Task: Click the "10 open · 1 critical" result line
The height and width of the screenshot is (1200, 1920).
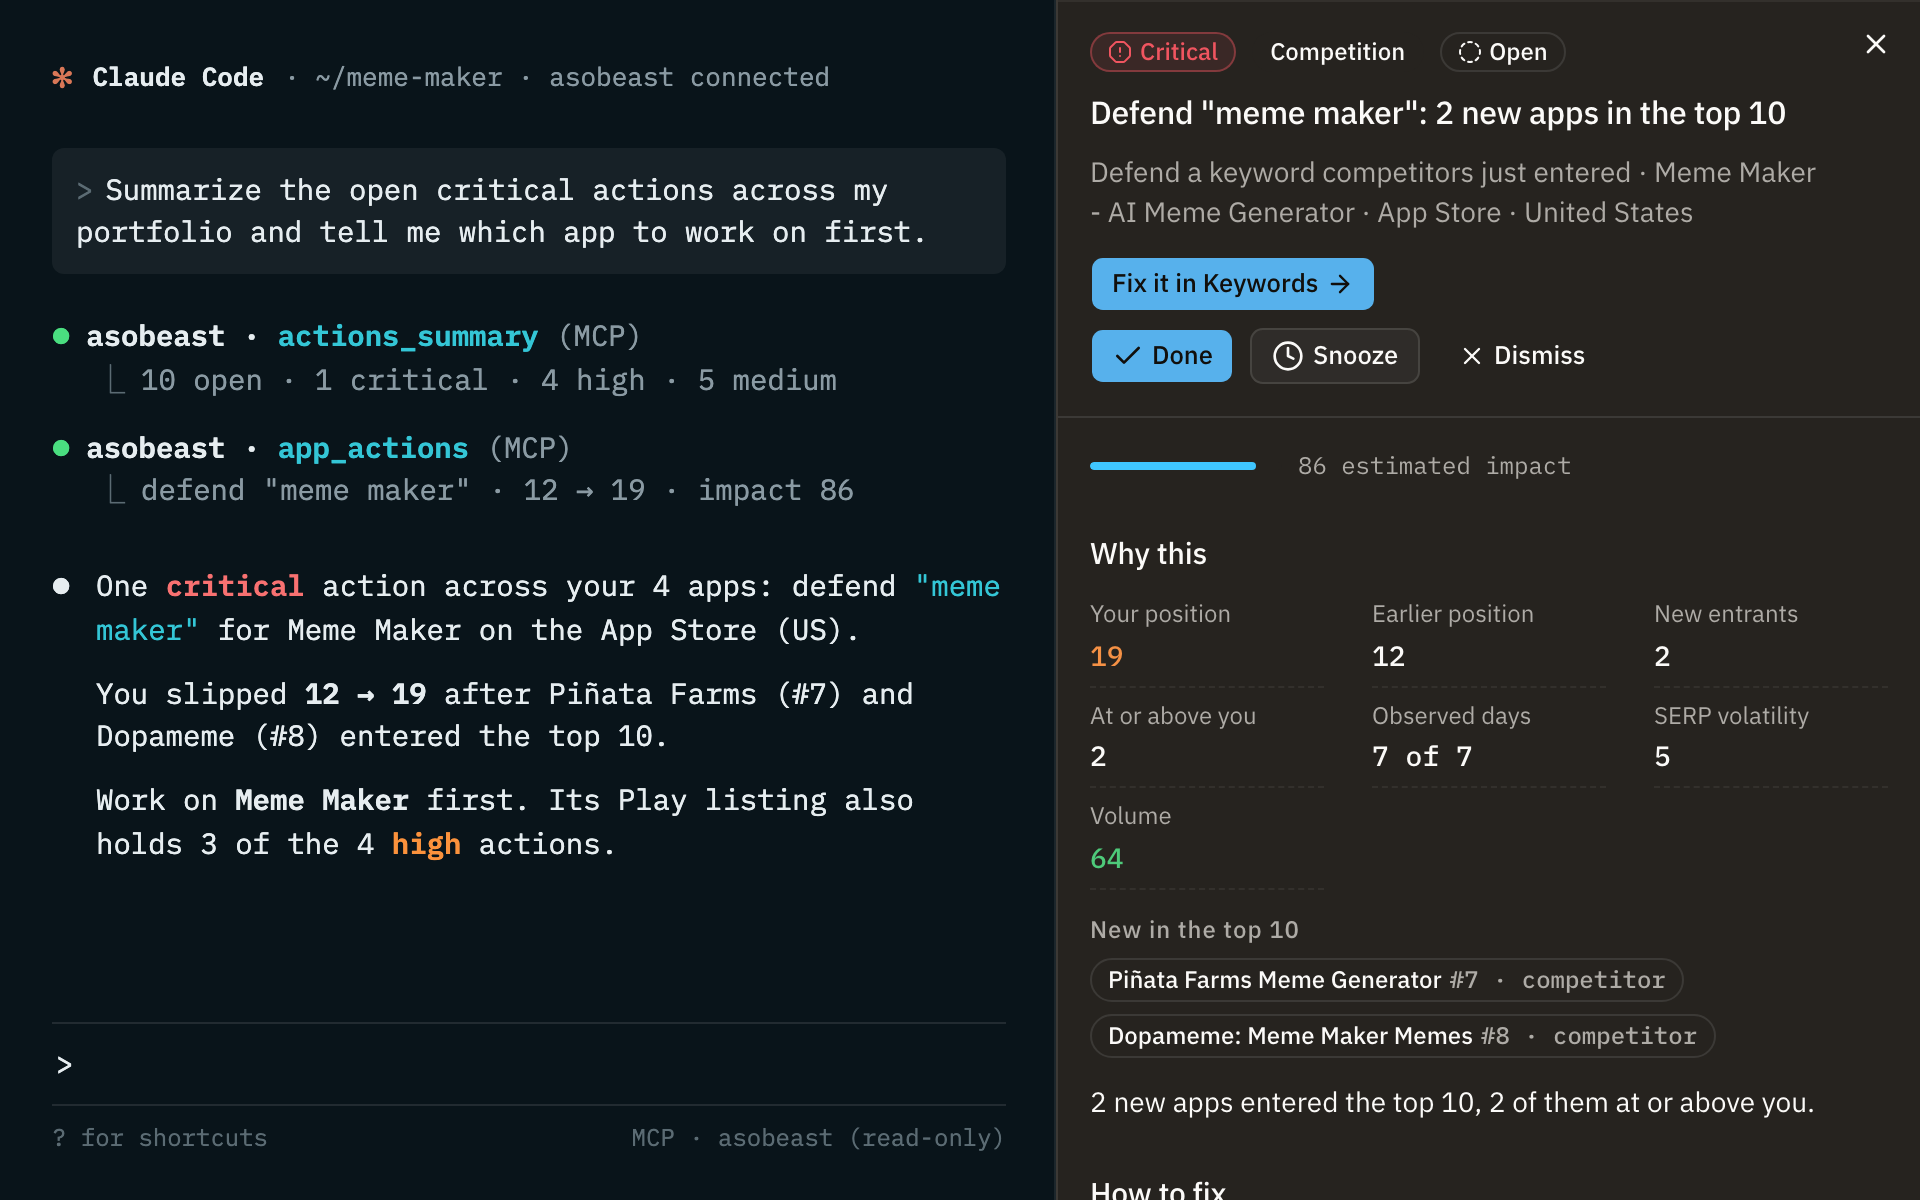Action: 488,380
